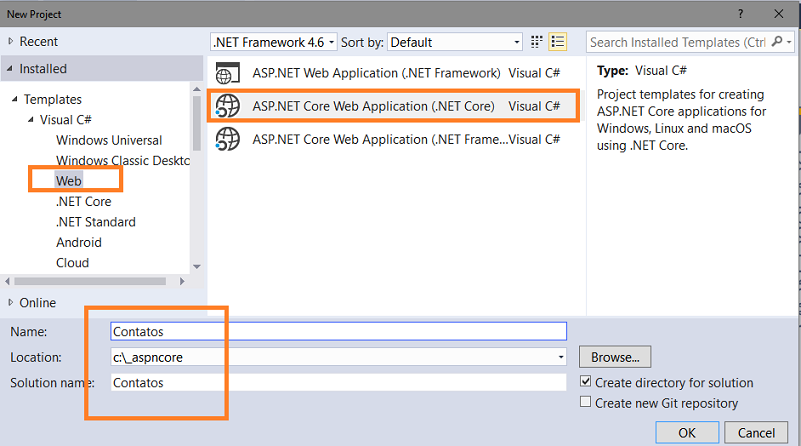Click horizontal scrollbar right arrow
801x446 pixels.
coord(182,281)
